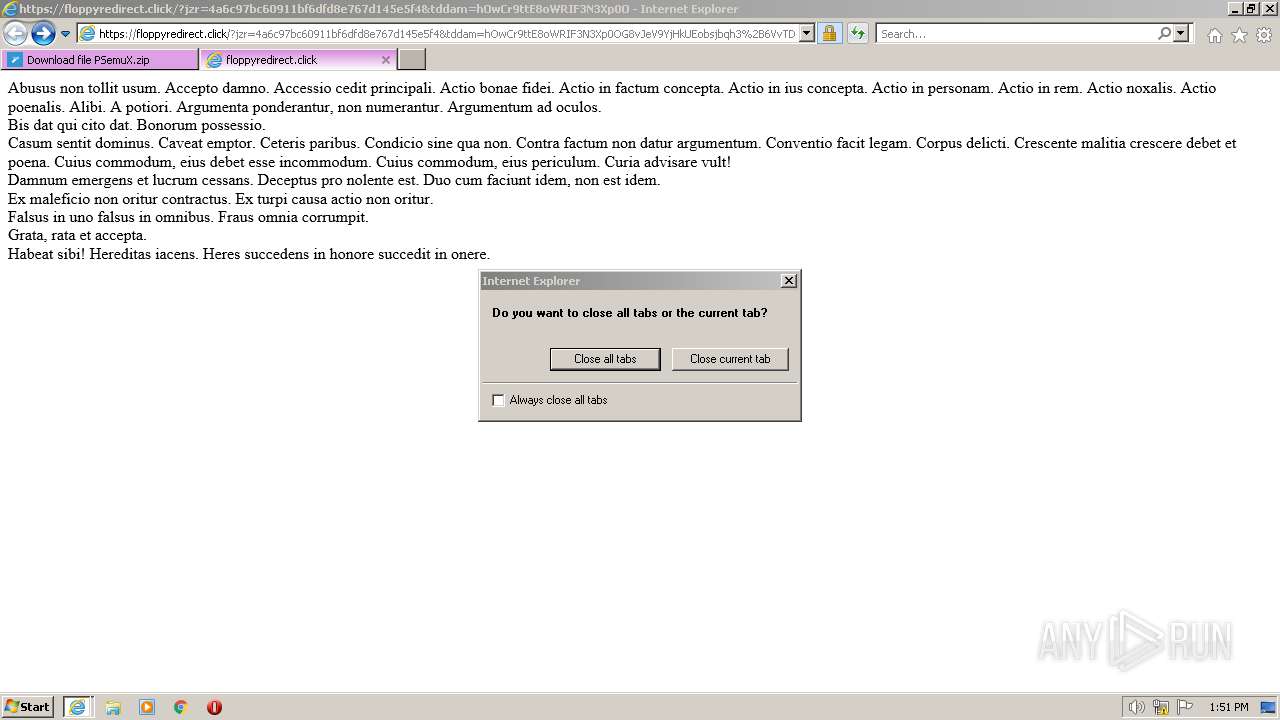1280x720 pixels.
Task: Click the Forward navigation arrow
Action: click(x=43, y=34)
